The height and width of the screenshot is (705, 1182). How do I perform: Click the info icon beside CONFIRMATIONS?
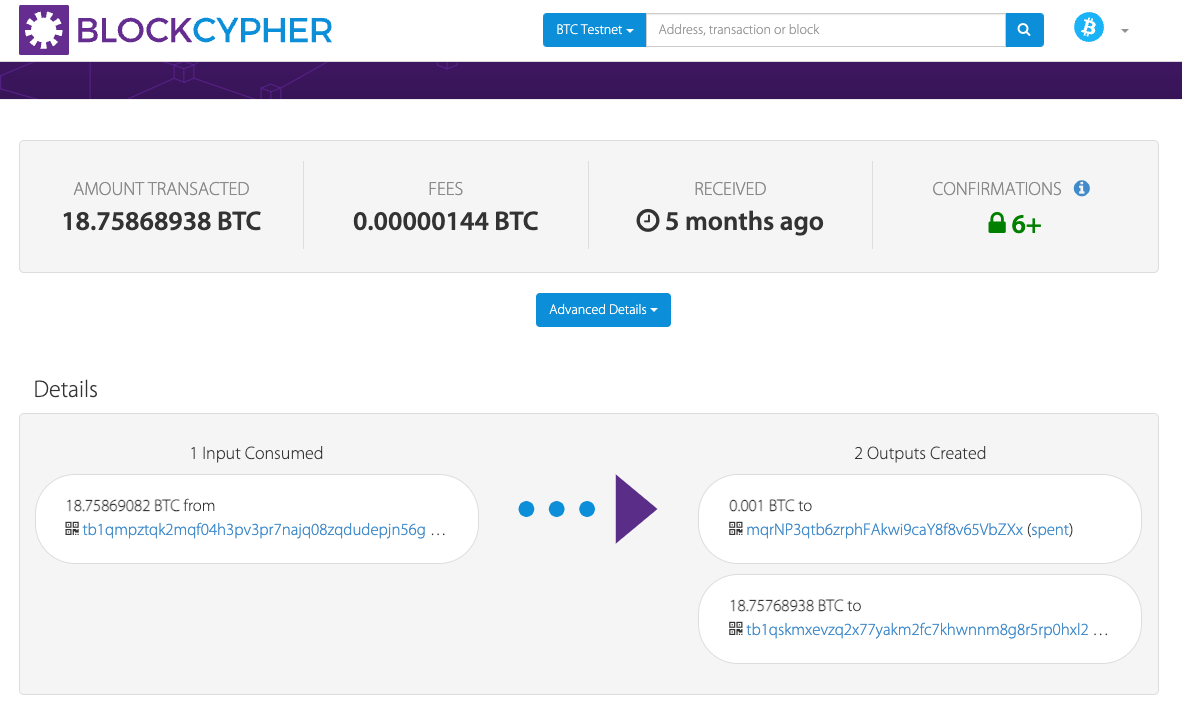[1081, 188]
